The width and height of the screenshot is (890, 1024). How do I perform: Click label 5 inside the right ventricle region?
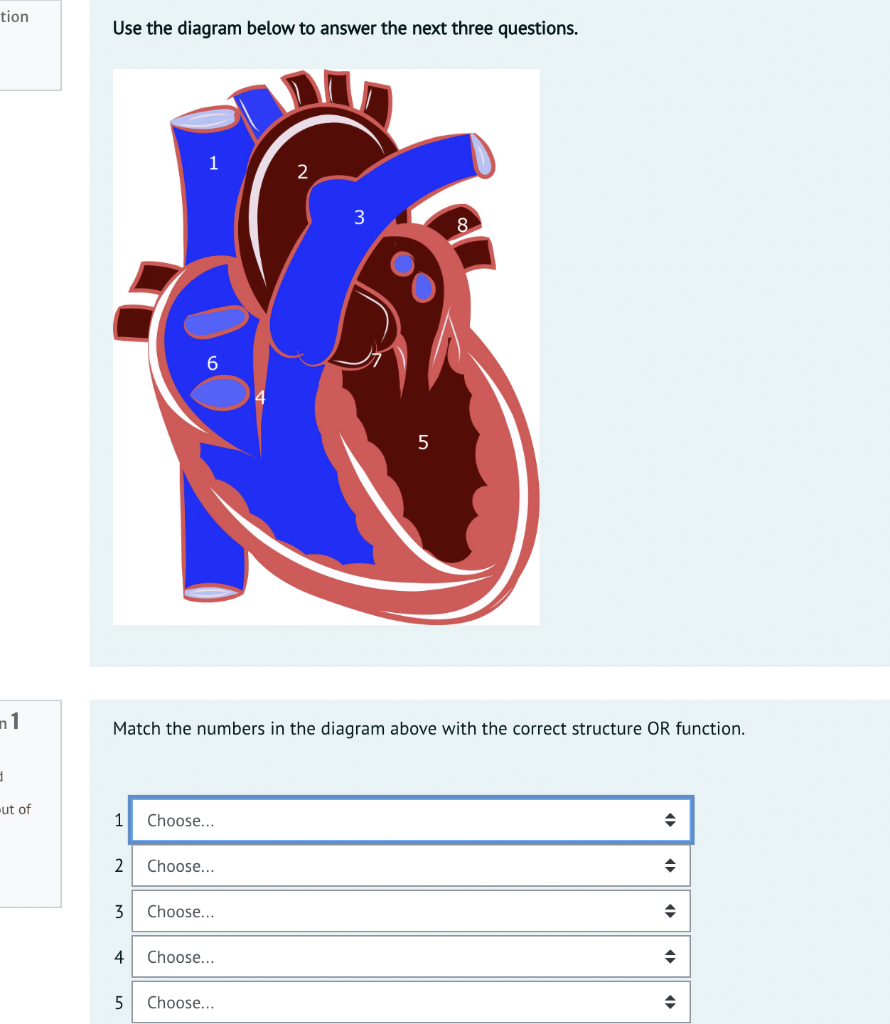(424, 441)
